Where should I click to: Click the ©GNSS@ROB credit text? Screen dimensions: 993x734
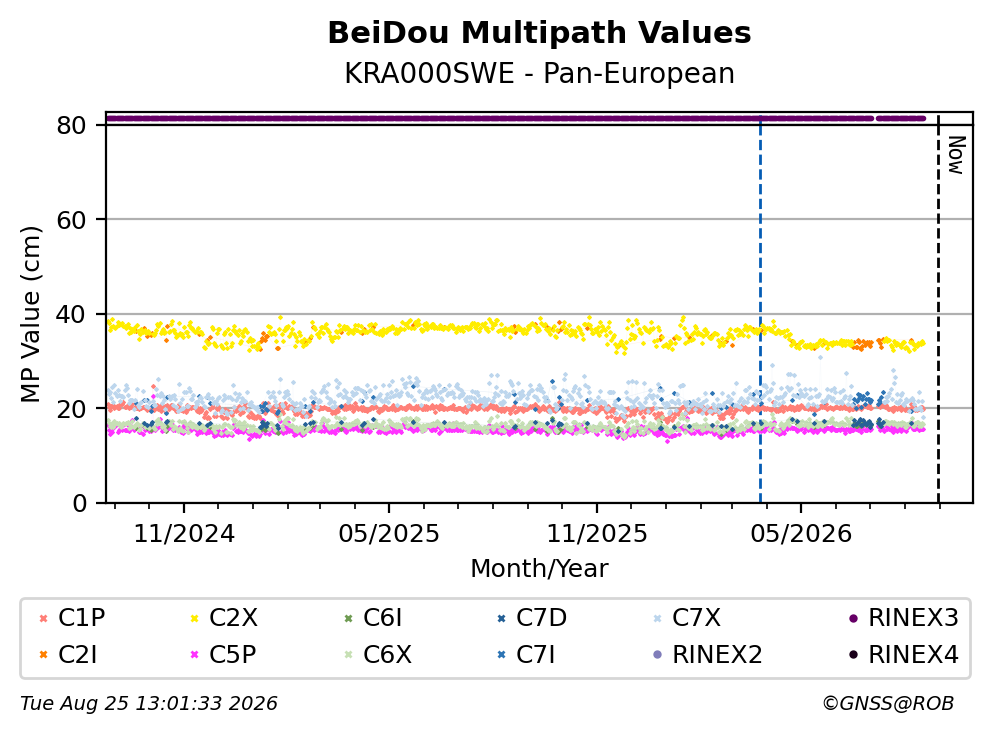(x=888, y=704)
